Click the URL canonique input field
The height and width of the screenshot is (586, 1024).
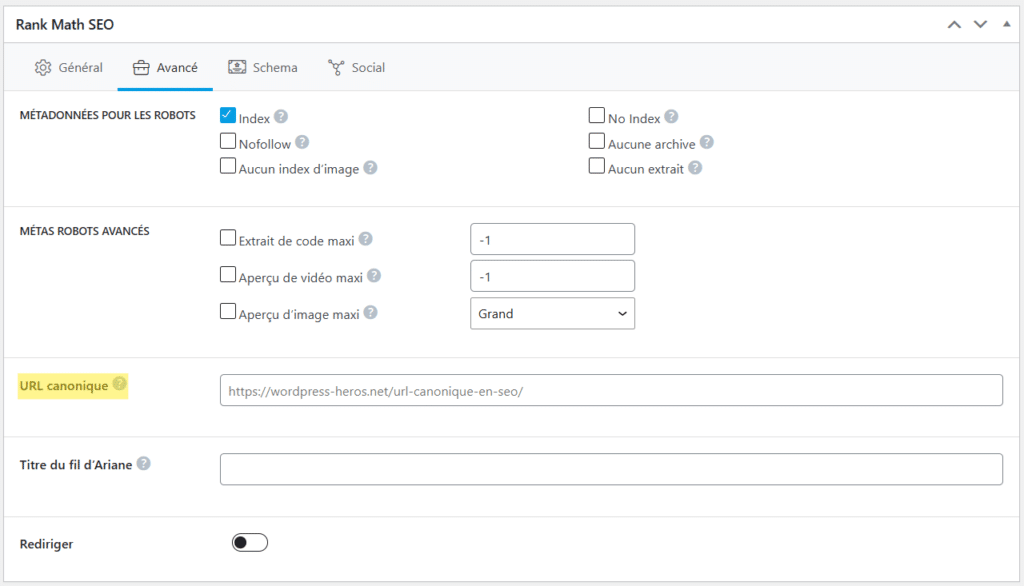[611, 390]
